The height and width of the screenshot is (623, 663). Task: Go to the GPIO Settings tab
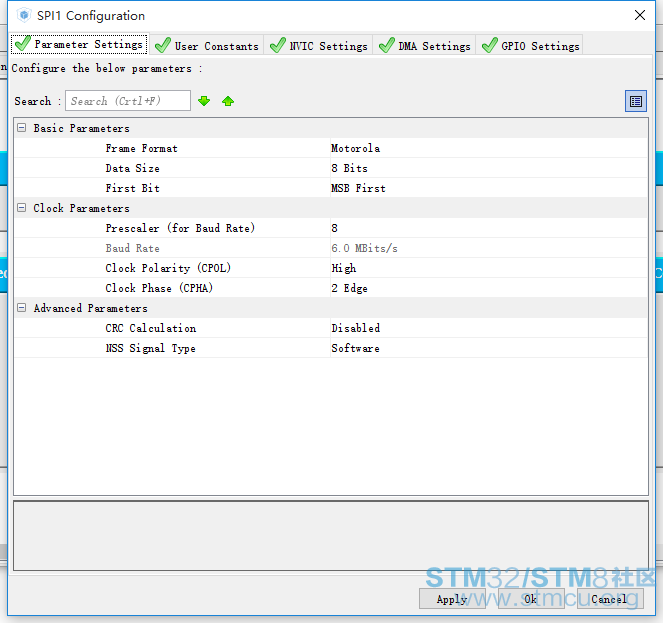click(530, 45)
